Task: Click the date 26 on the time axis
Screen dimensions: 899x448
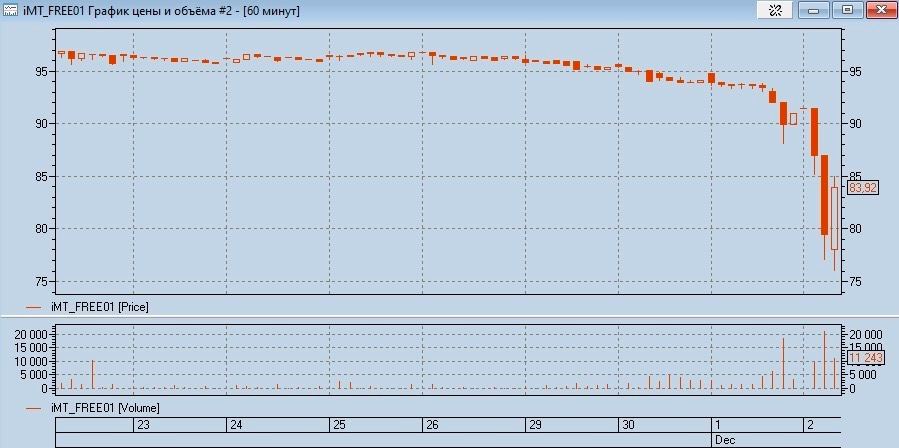Action: tap(432, 425)
